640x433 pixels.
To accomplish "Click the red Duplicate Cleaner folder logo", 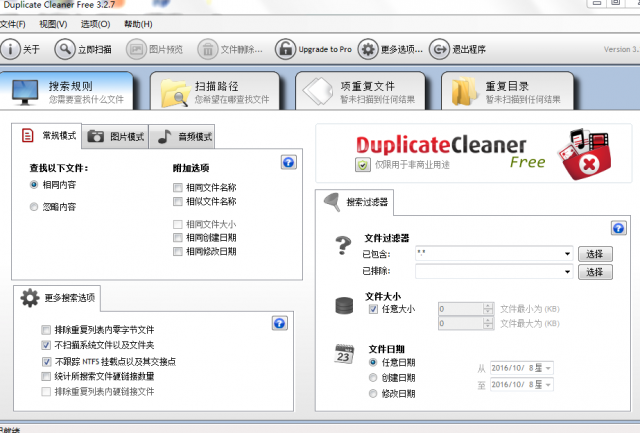I will click(x=584, y=154).
